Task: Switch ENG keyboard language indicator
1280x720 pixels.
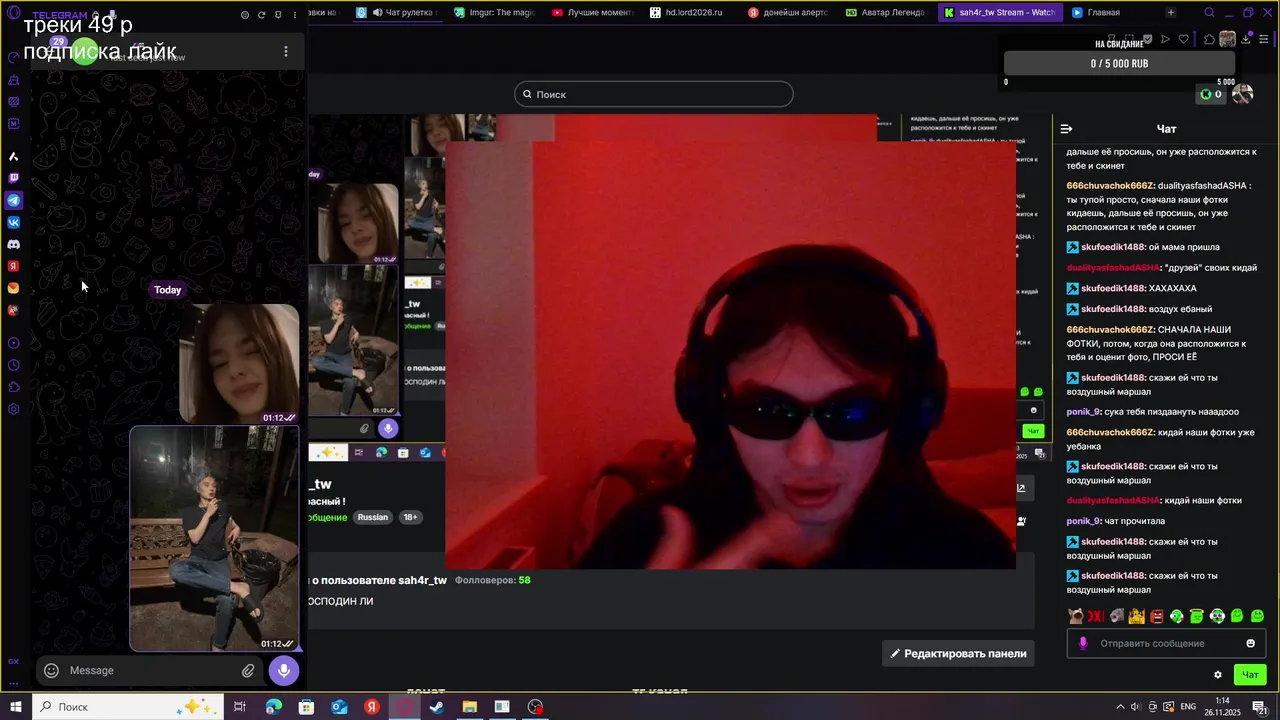Action: pyautogui.click(x=1188, y=707)
